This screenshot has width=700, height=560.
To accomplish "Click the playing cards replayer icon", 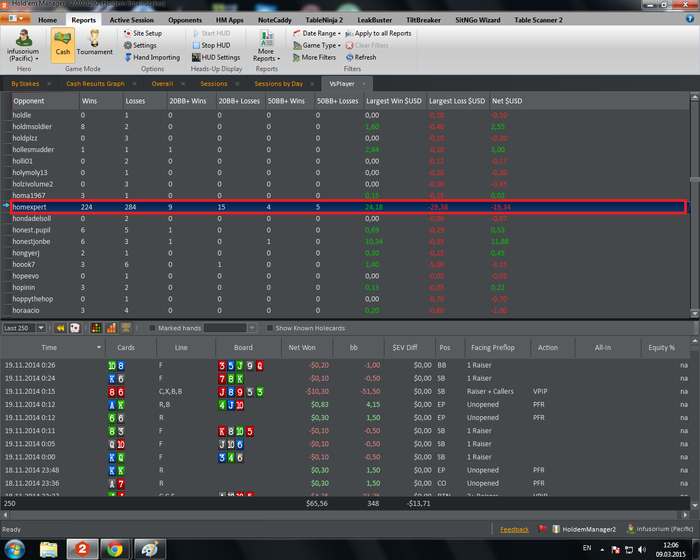I will [x=75, y=328].
